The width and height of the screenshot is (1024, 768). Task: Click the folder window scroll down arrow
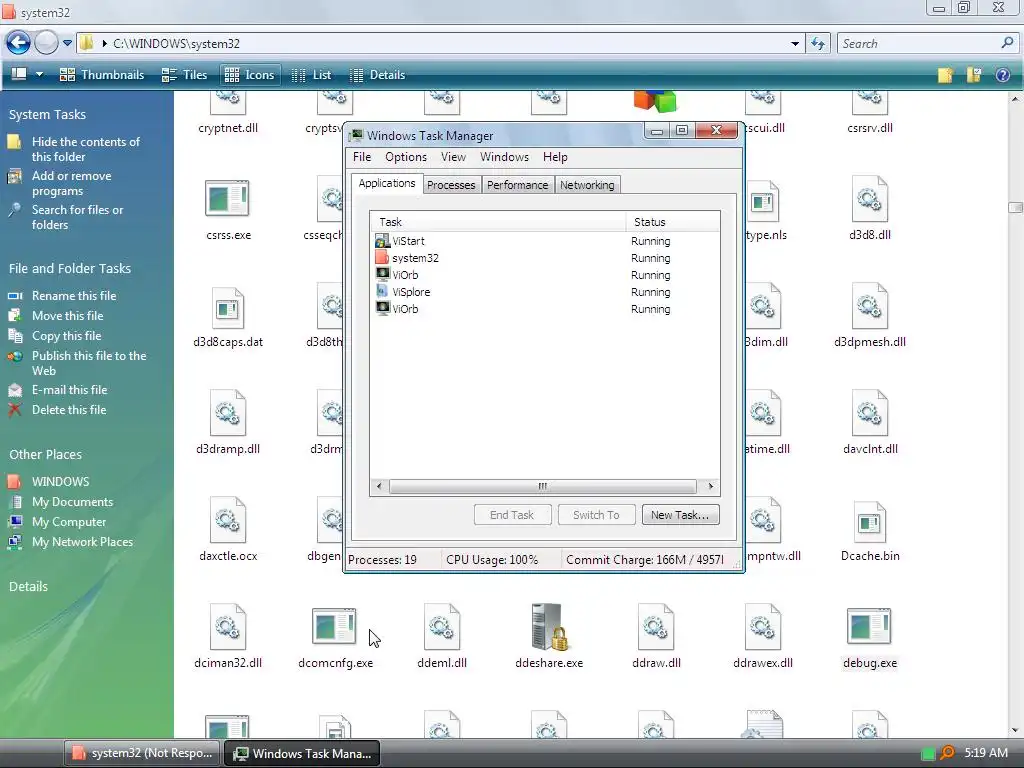1015,730
